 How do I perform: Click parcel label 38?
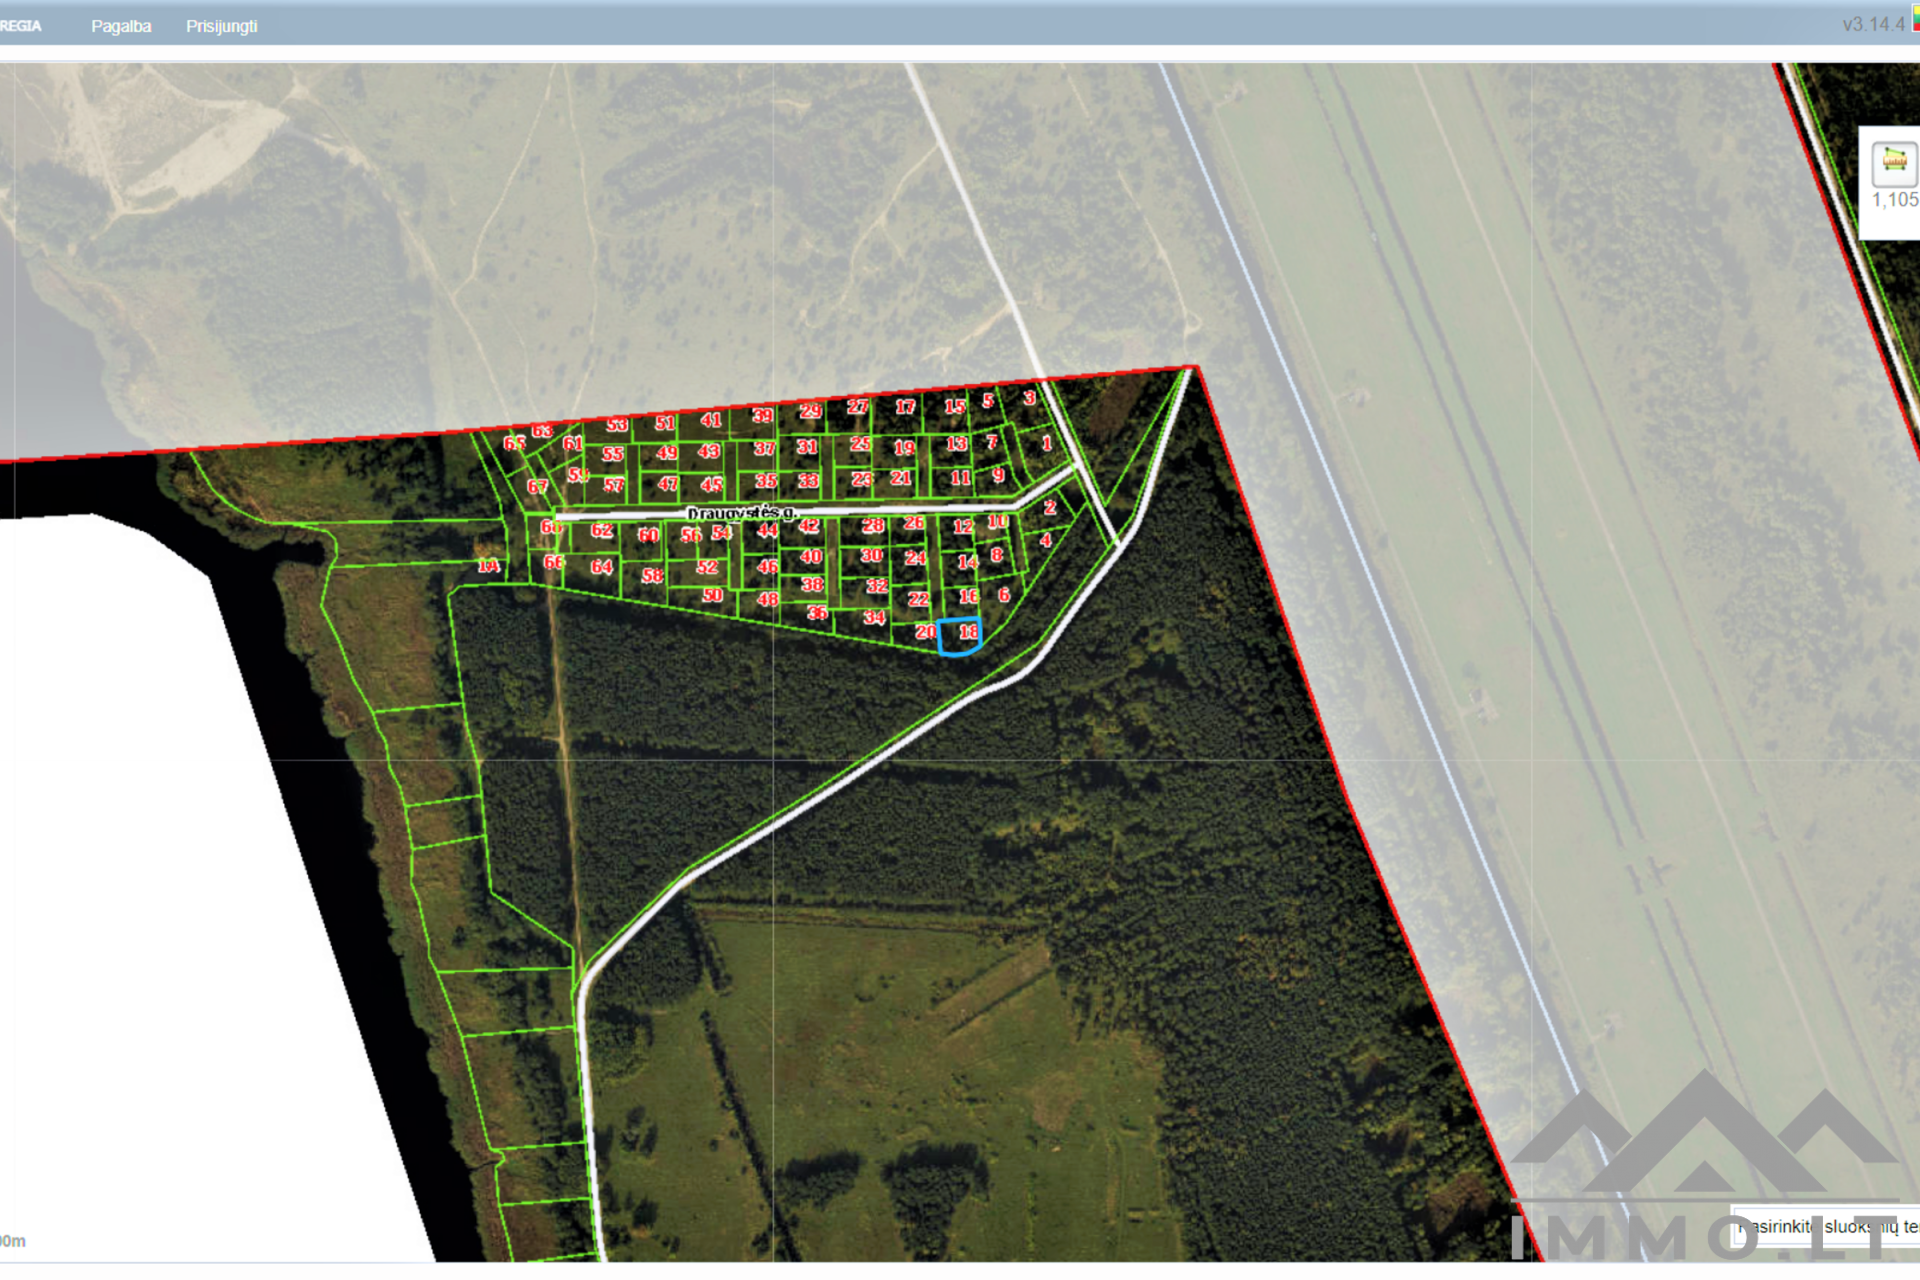813,584
